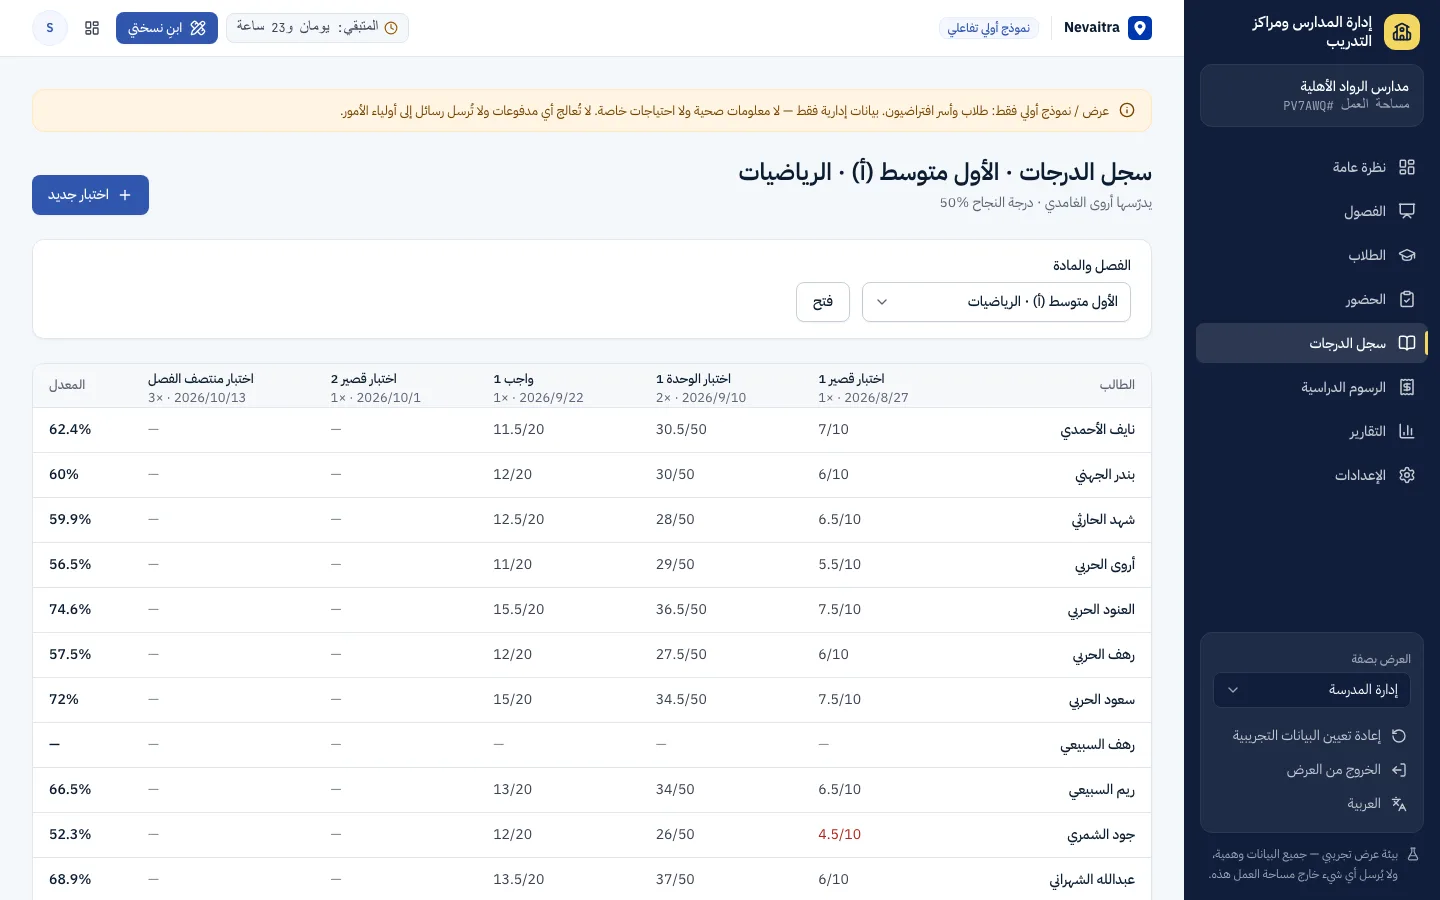Click student name 'نايف الأحمدي'
The image size is (1440, 900).
coord(1097,430)
